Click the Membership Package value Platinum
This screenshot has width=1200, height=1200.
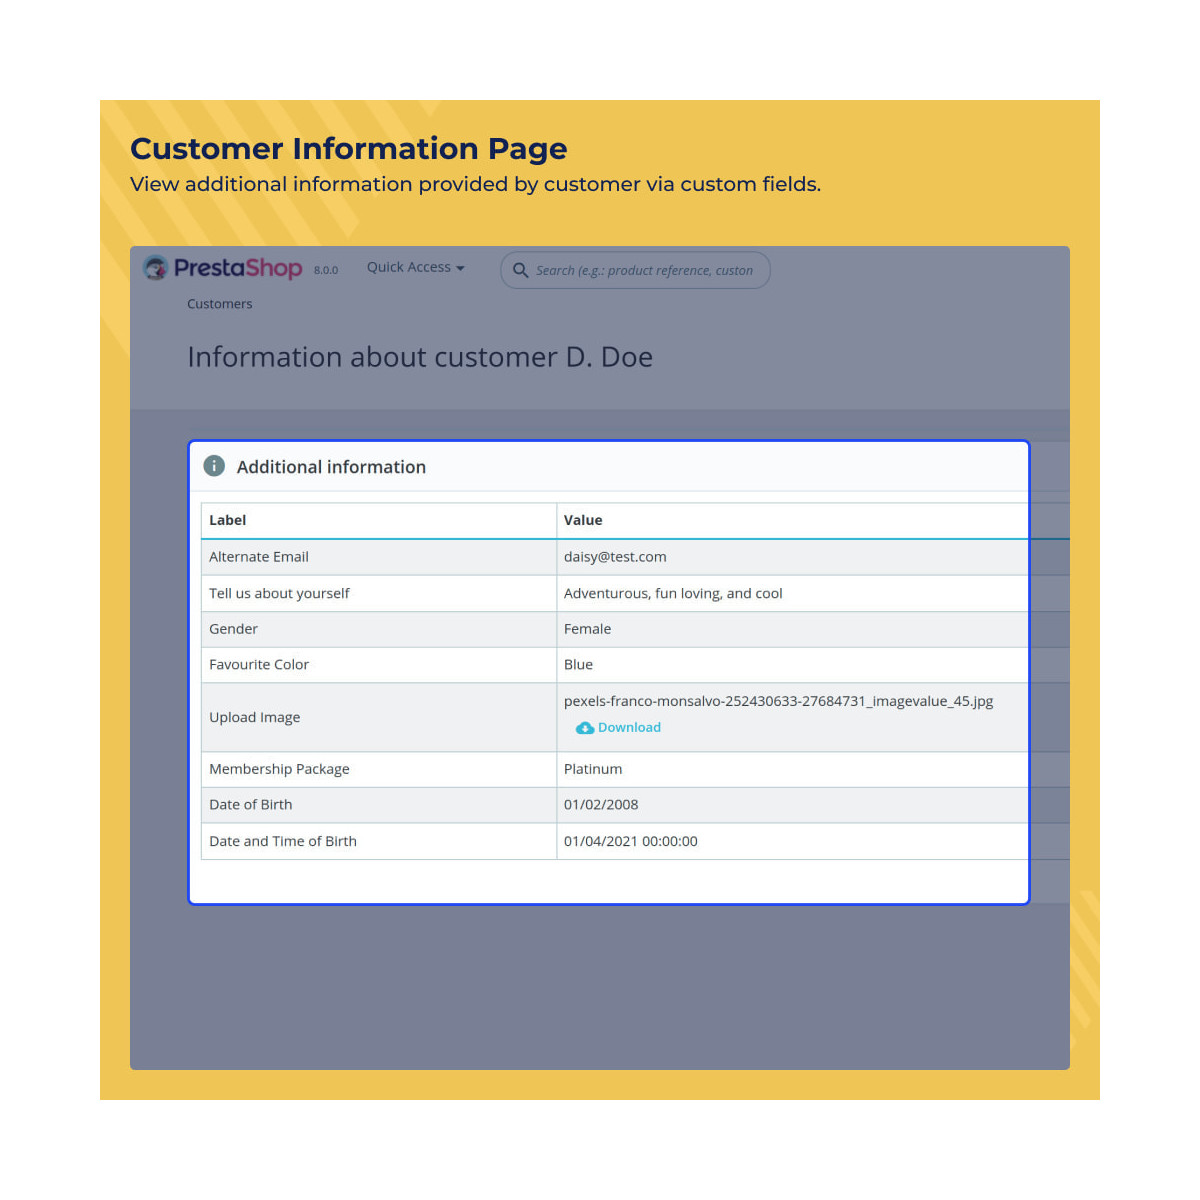tap(592, 769)
